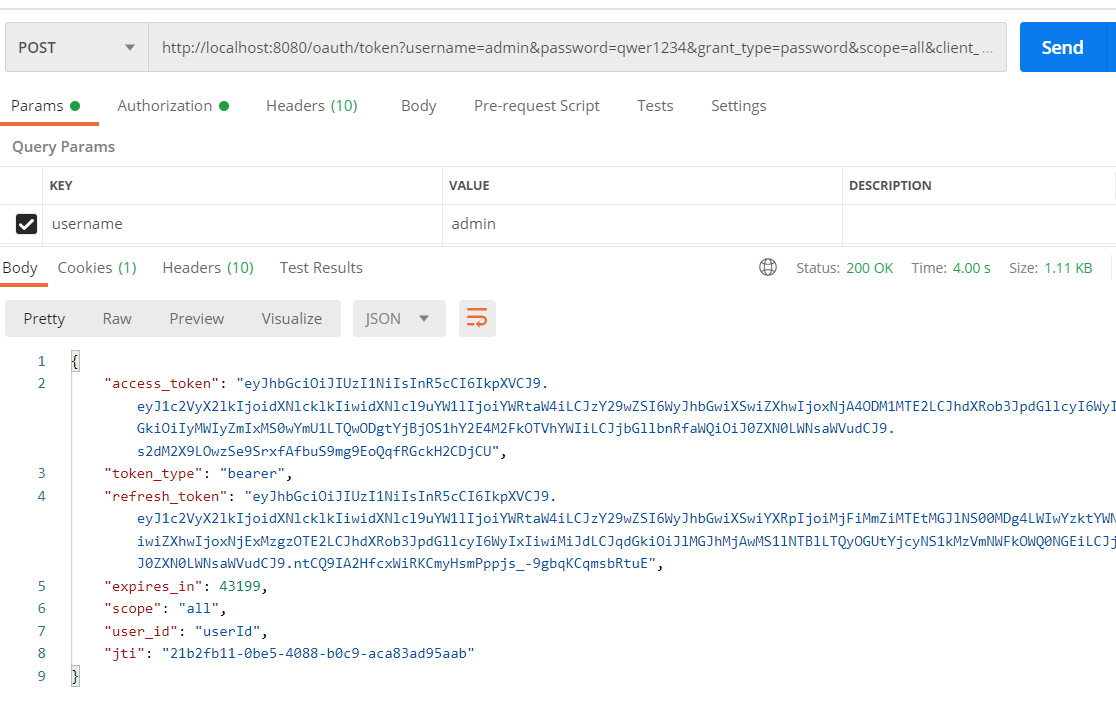
Task: Uncheck the username parameter checkbox
Action: tap(26, 224)
